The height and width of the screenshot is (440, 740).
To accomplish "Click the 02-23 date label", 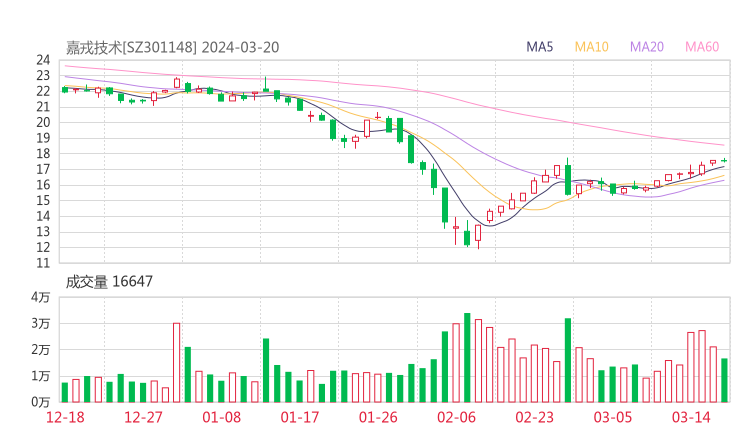I will click(534, 417).
